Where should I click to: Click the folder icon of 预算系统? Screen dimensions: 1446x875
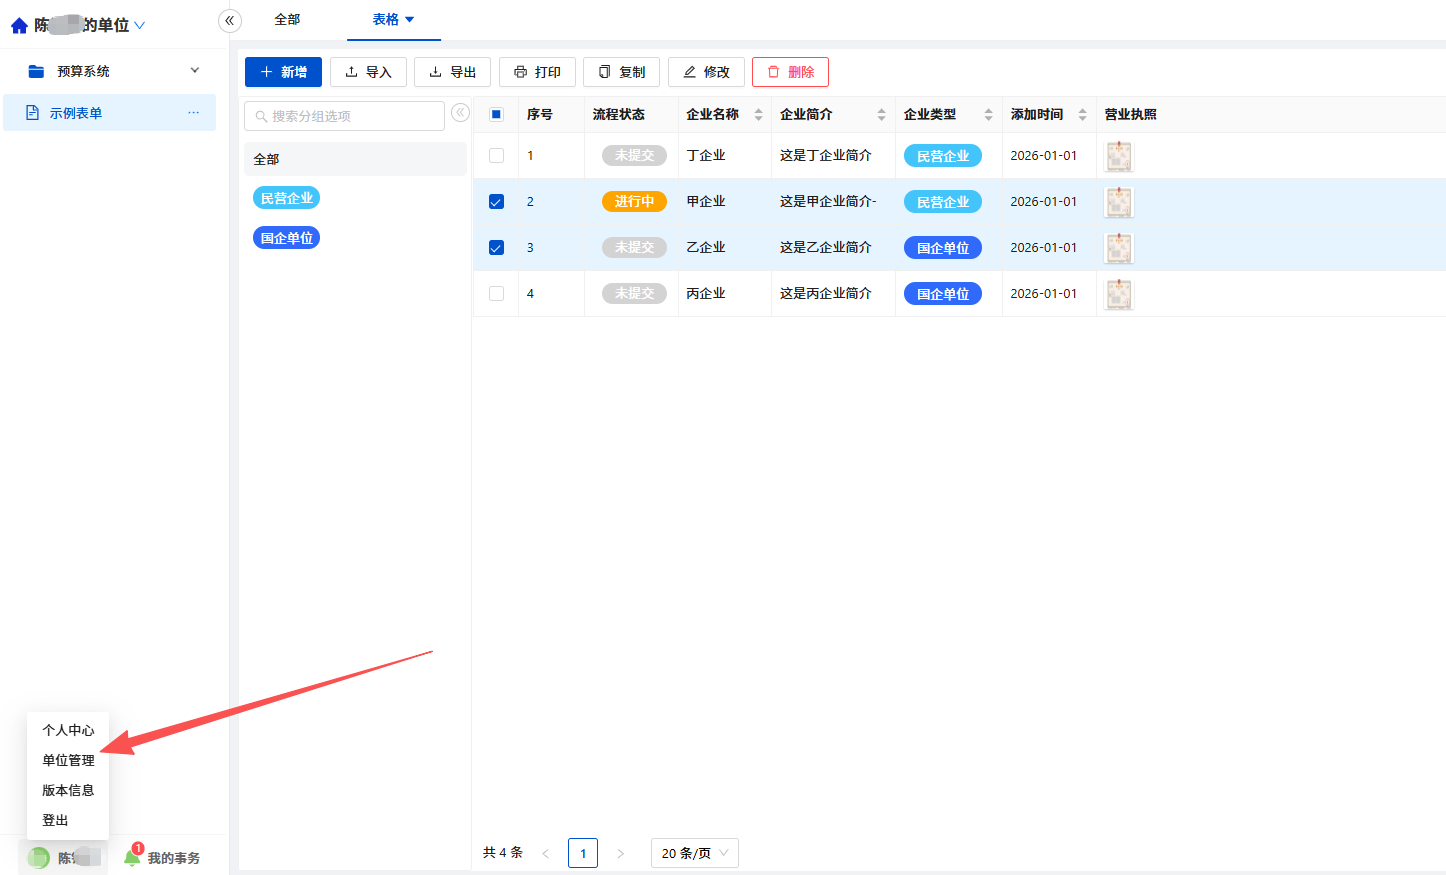click(36, 71)
